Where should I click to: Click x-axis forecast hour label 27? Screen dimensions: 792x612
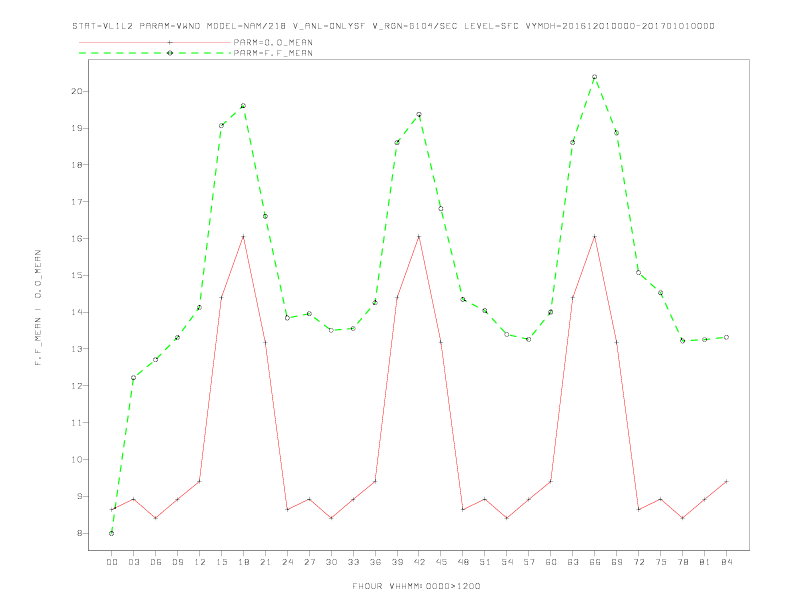point(309,562)
